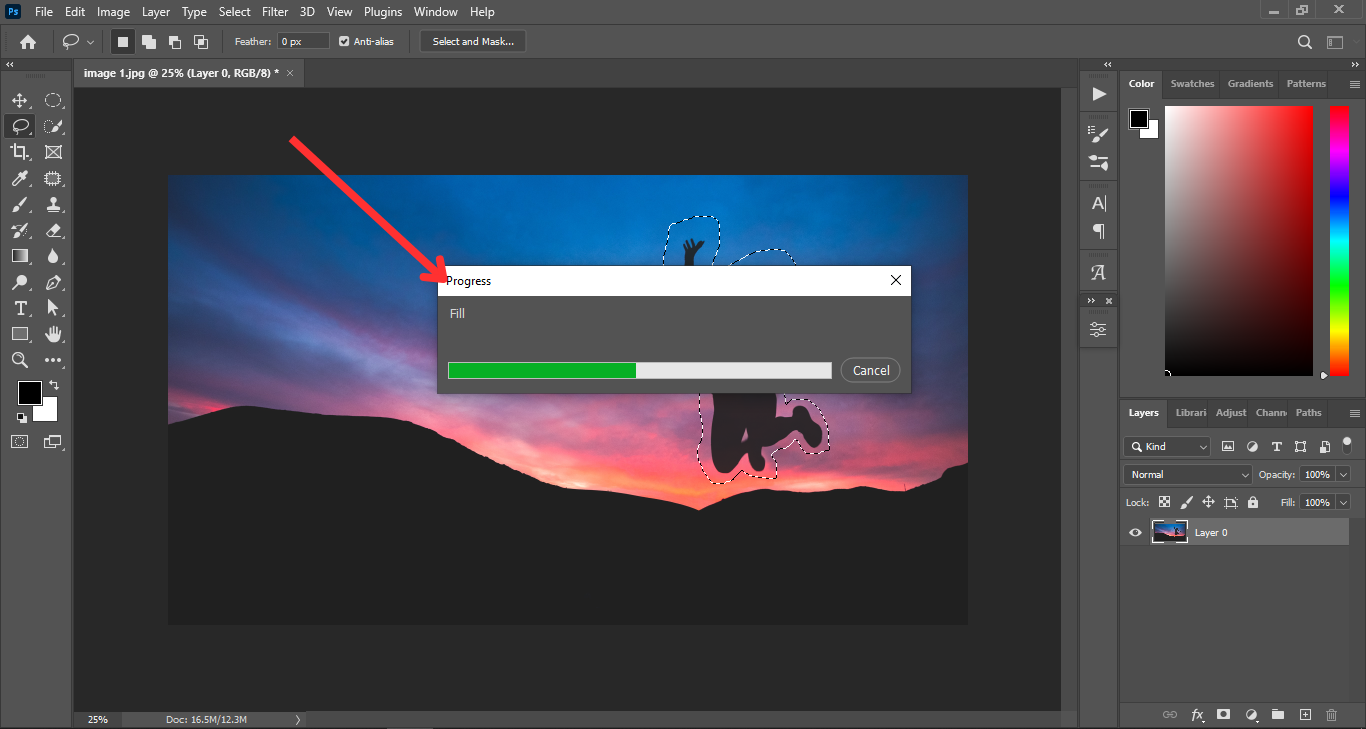Select the Lasso tool in toolbar
Viewport: 1366px width, 729px height.
click(19, 126)
